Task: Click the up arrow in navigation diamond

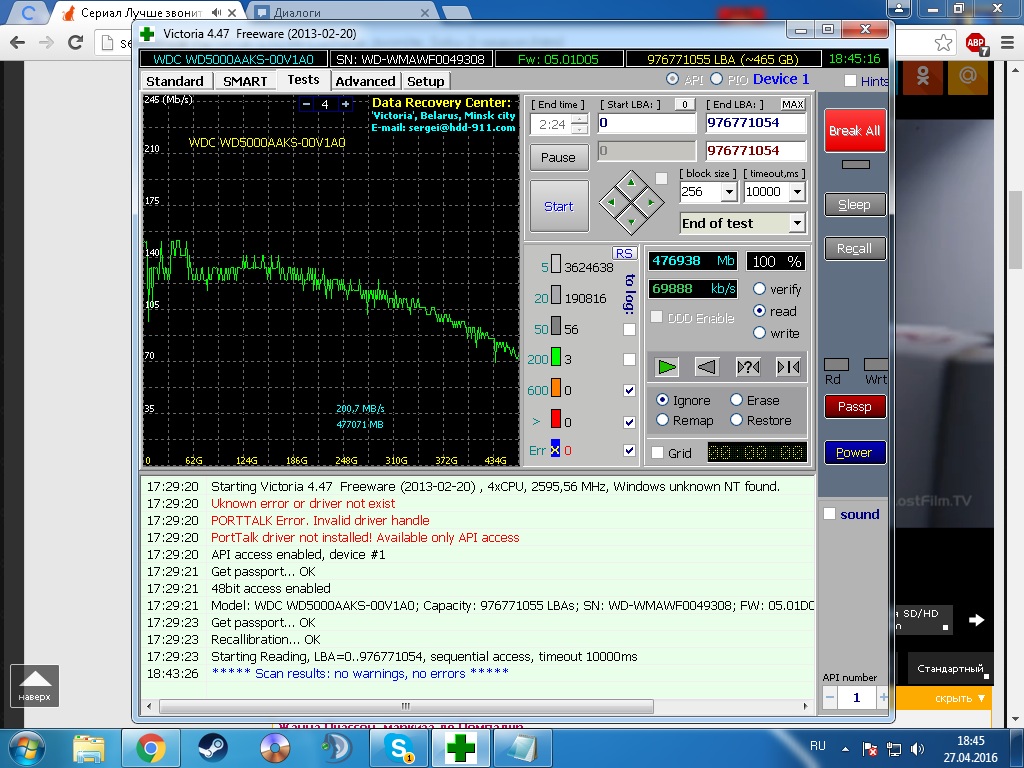Action: [x=631, y=182]
